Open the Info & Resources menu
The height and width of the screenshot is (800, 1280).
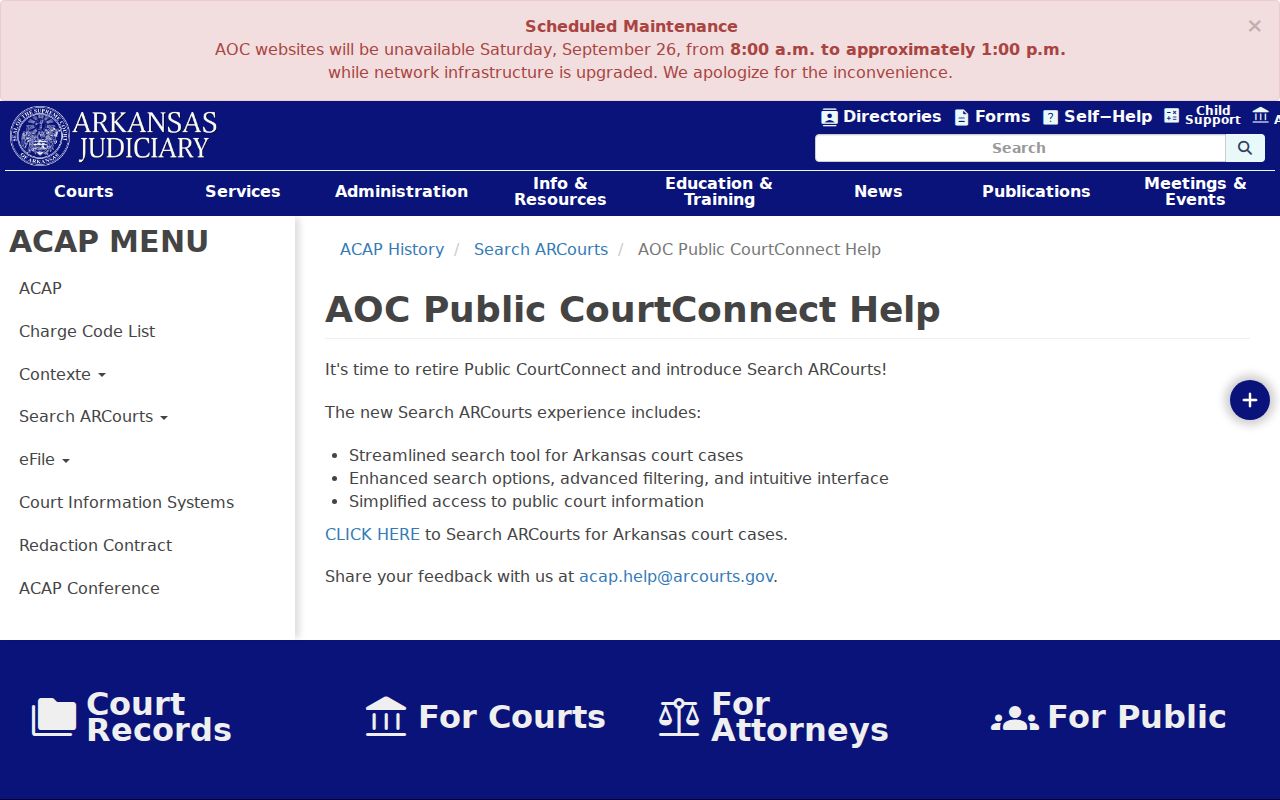point(560,191)
